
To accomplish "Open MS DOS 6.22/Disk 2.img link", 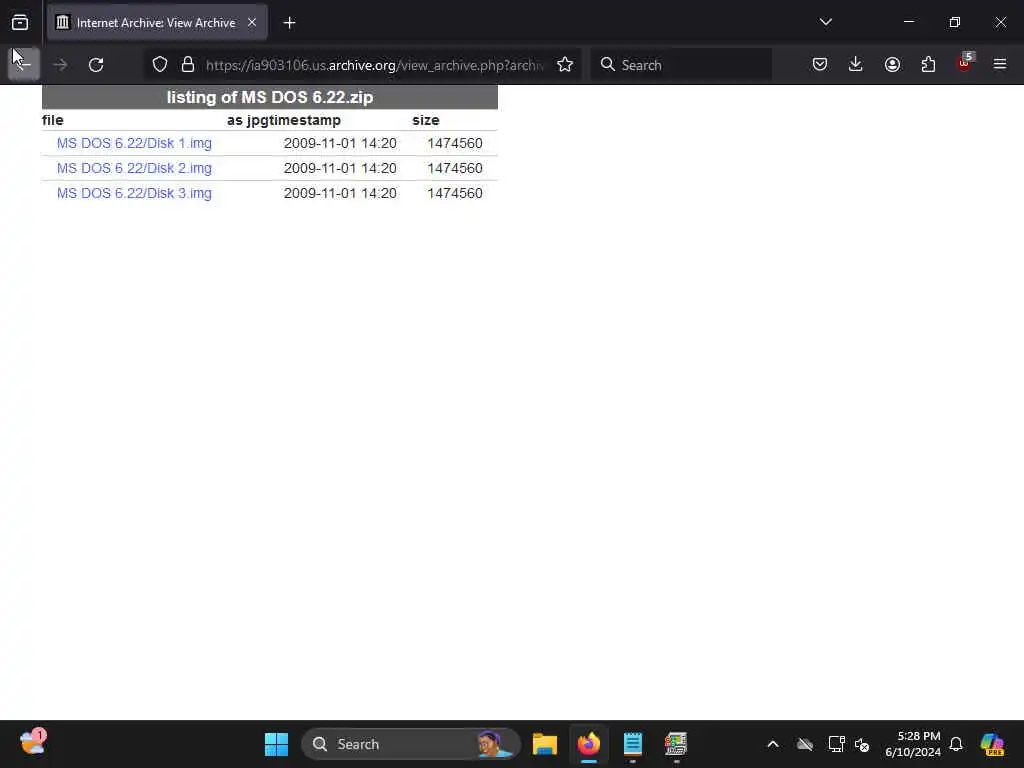I will [134, 168].
